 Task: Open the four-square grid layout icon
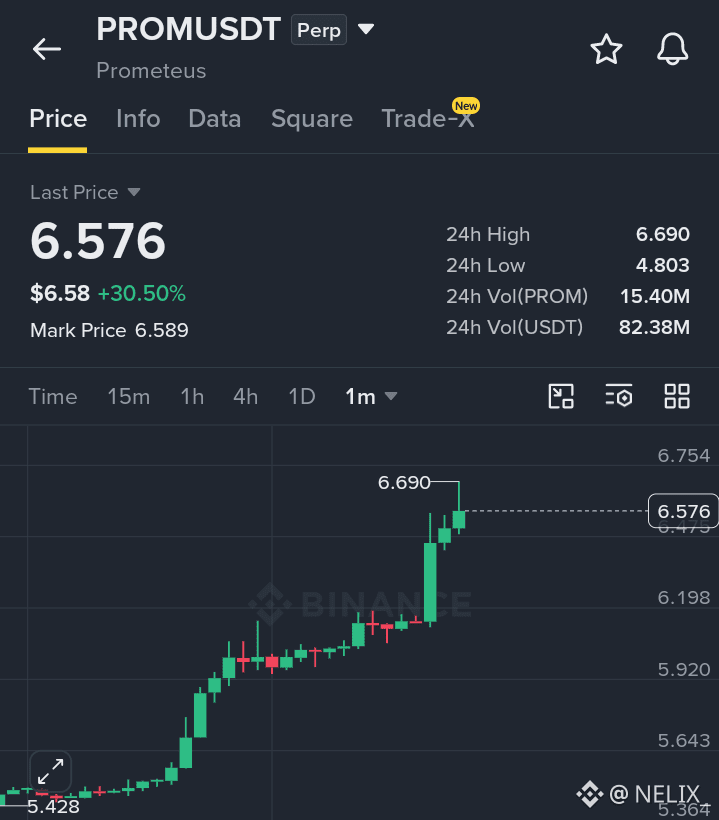point(677,396)
